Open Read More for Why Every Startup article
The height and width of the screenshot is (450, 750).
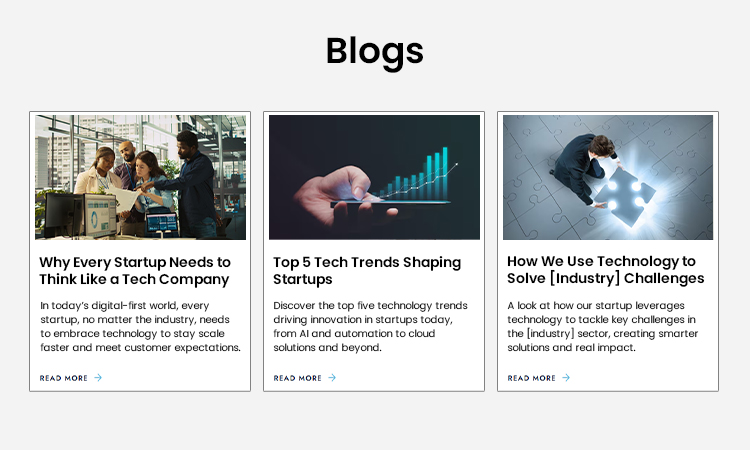click(x=64, y=378)
